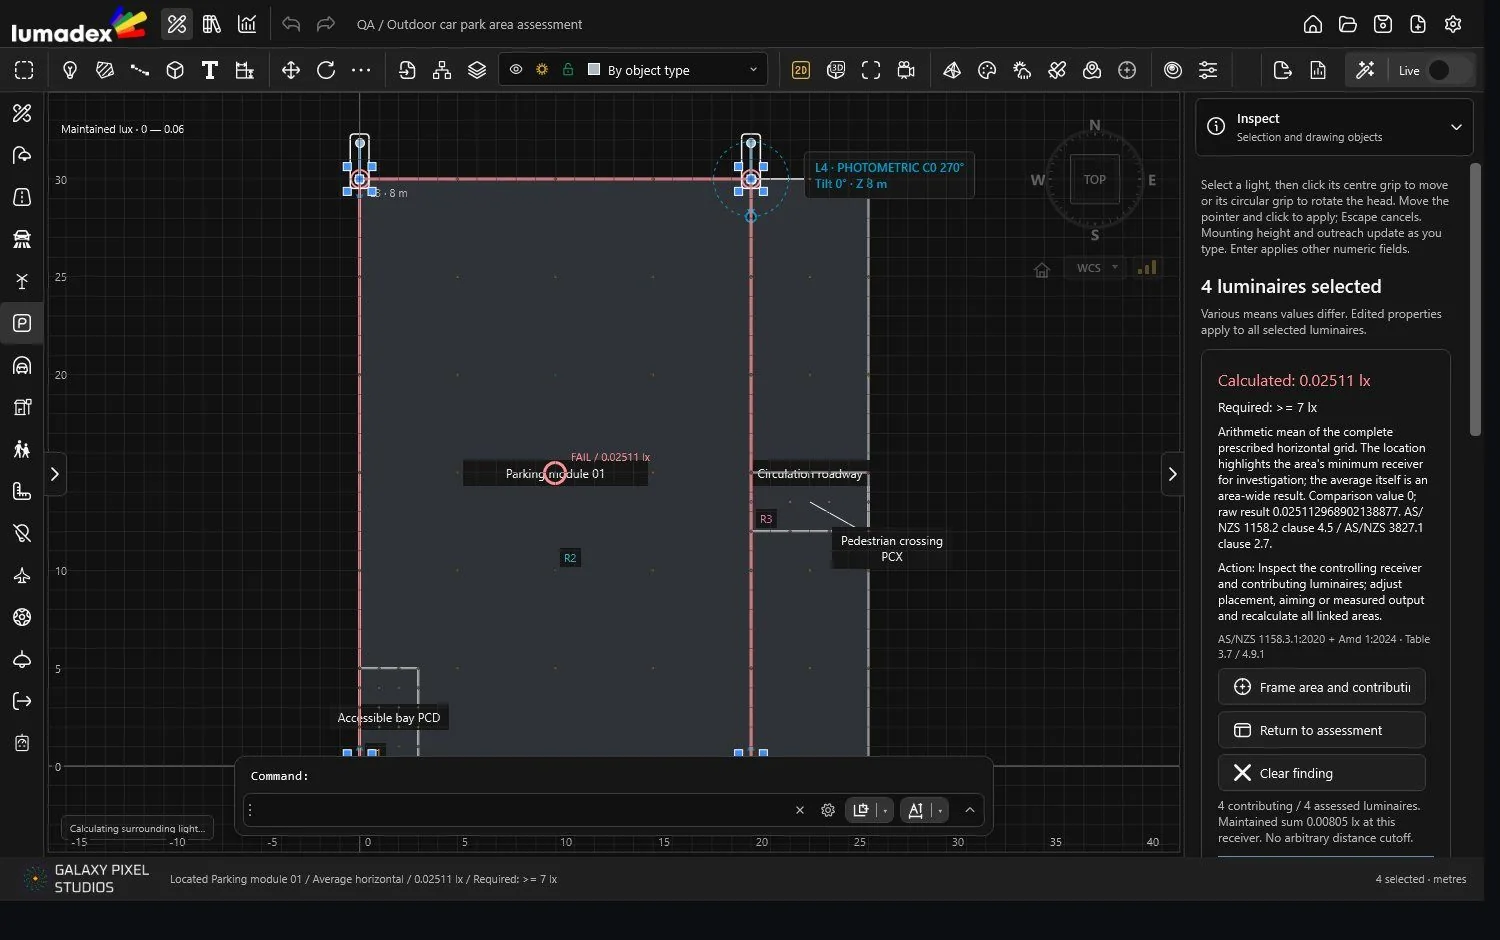Screen dimensions: 1500x940
Task: Toggle layer visibility eye icon
Action: click(516, 70)
